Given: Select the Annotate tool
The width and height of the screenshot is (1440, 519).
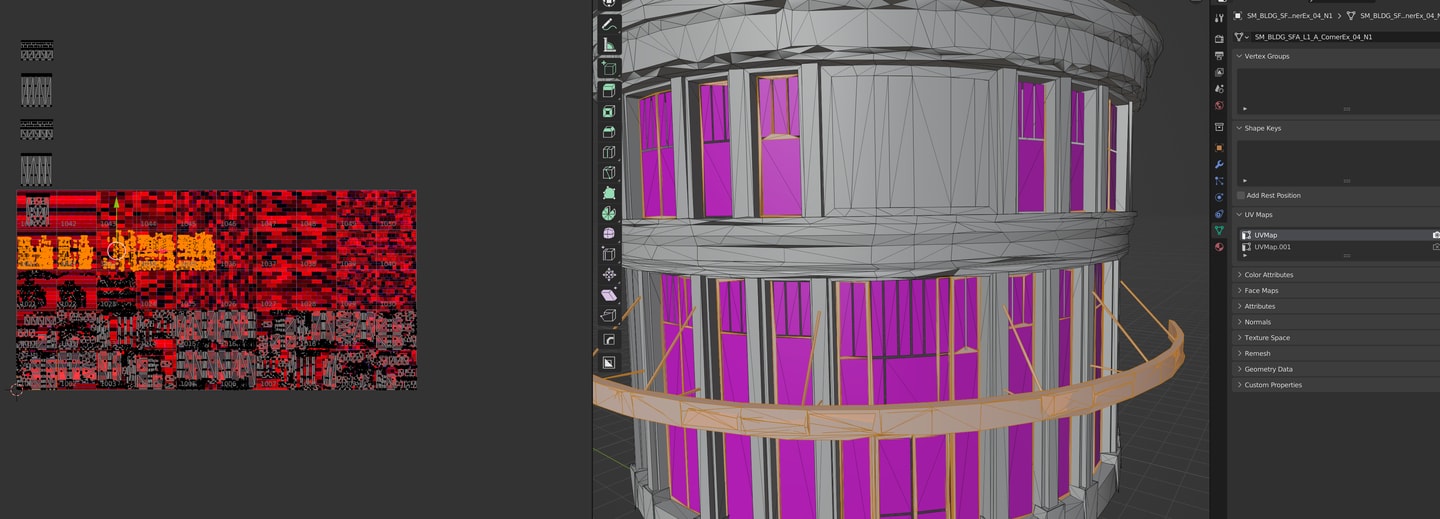Looking at the screenshot, I should (609, 24).
